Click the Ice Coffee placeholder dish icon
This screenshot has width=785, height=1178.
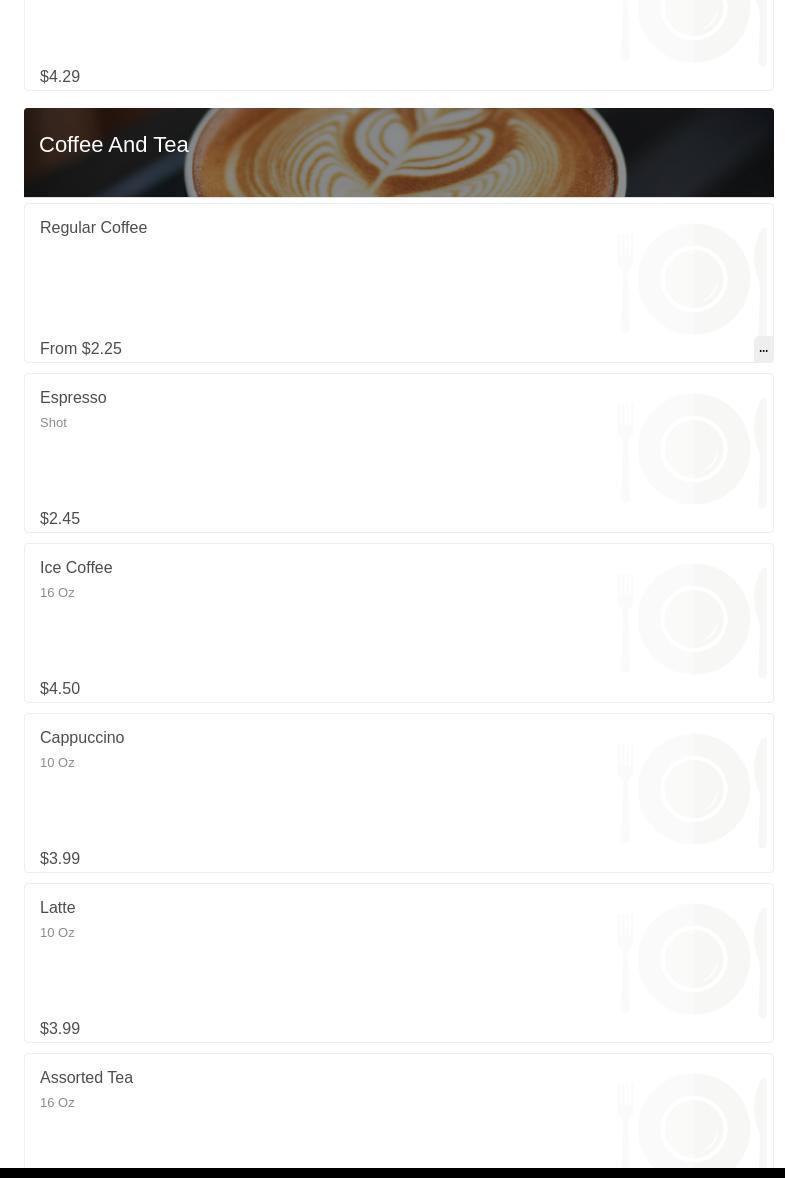(x=693, y=619)
